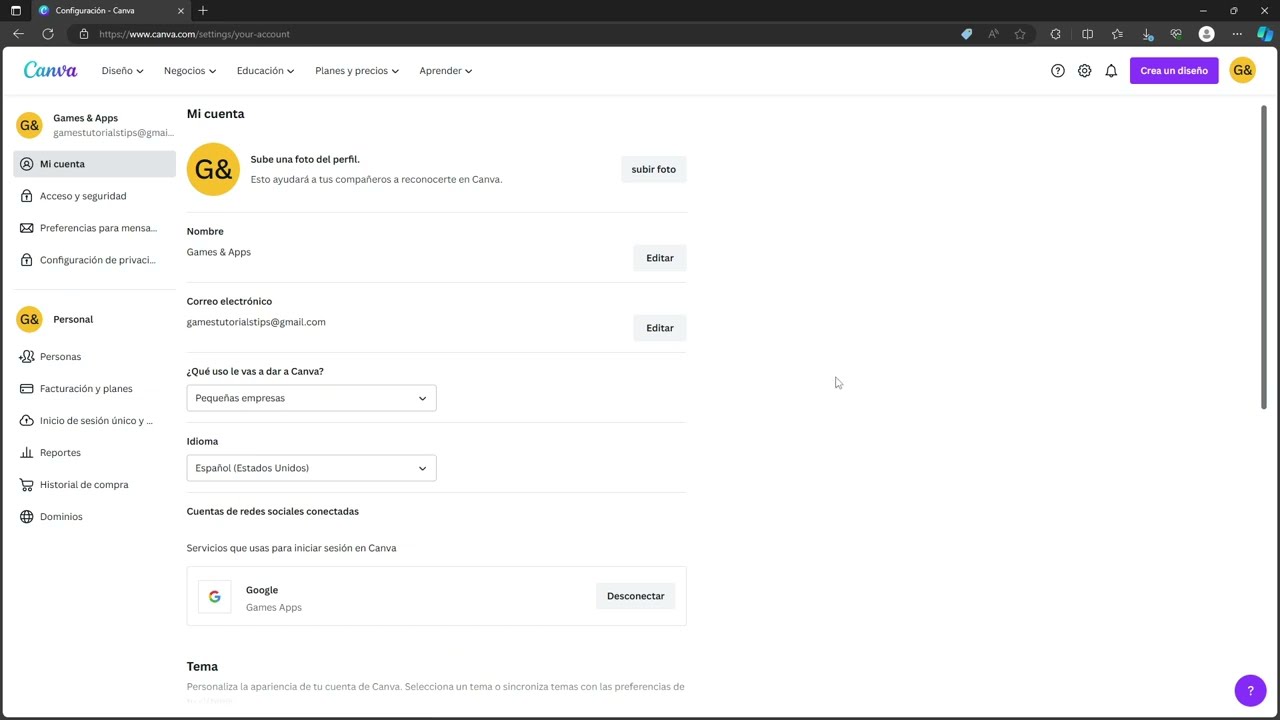
Task: Click Desconectar for Google account
Action: coord(636,596)
